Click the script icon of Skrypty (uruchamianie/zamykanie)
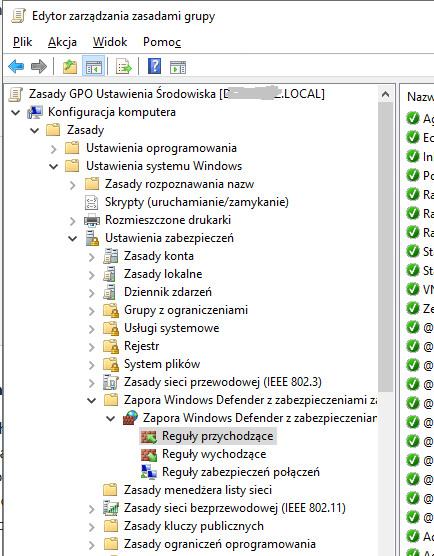 91,202
